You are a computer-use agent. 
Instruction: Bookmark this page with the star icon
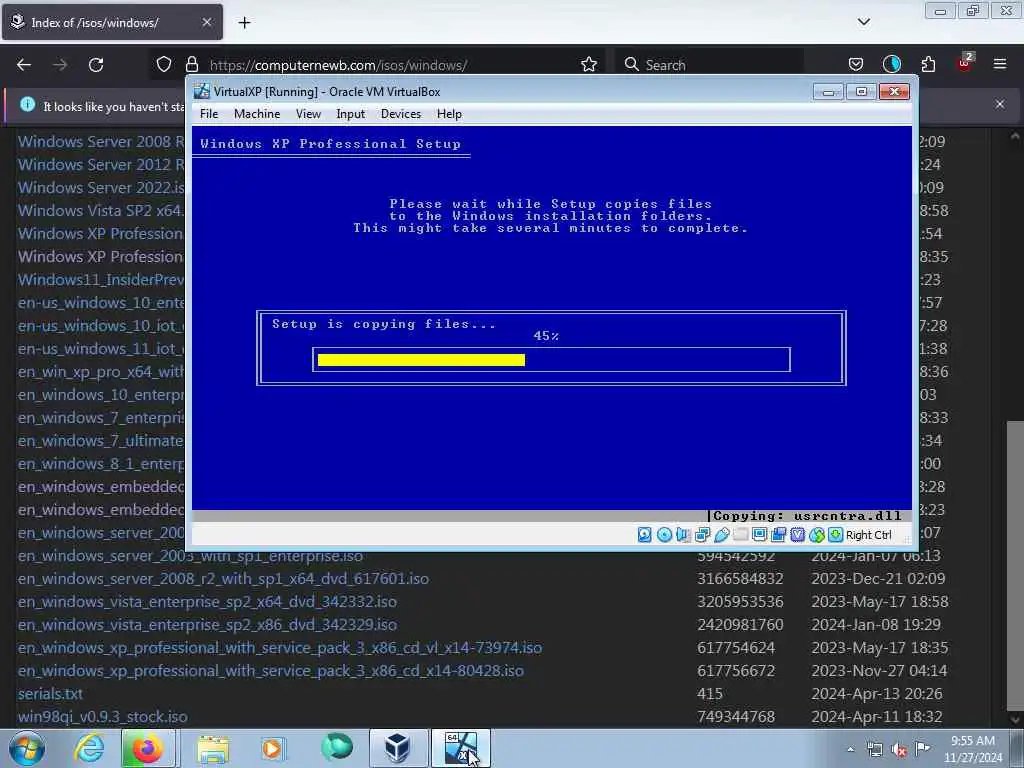pos(588,65)
